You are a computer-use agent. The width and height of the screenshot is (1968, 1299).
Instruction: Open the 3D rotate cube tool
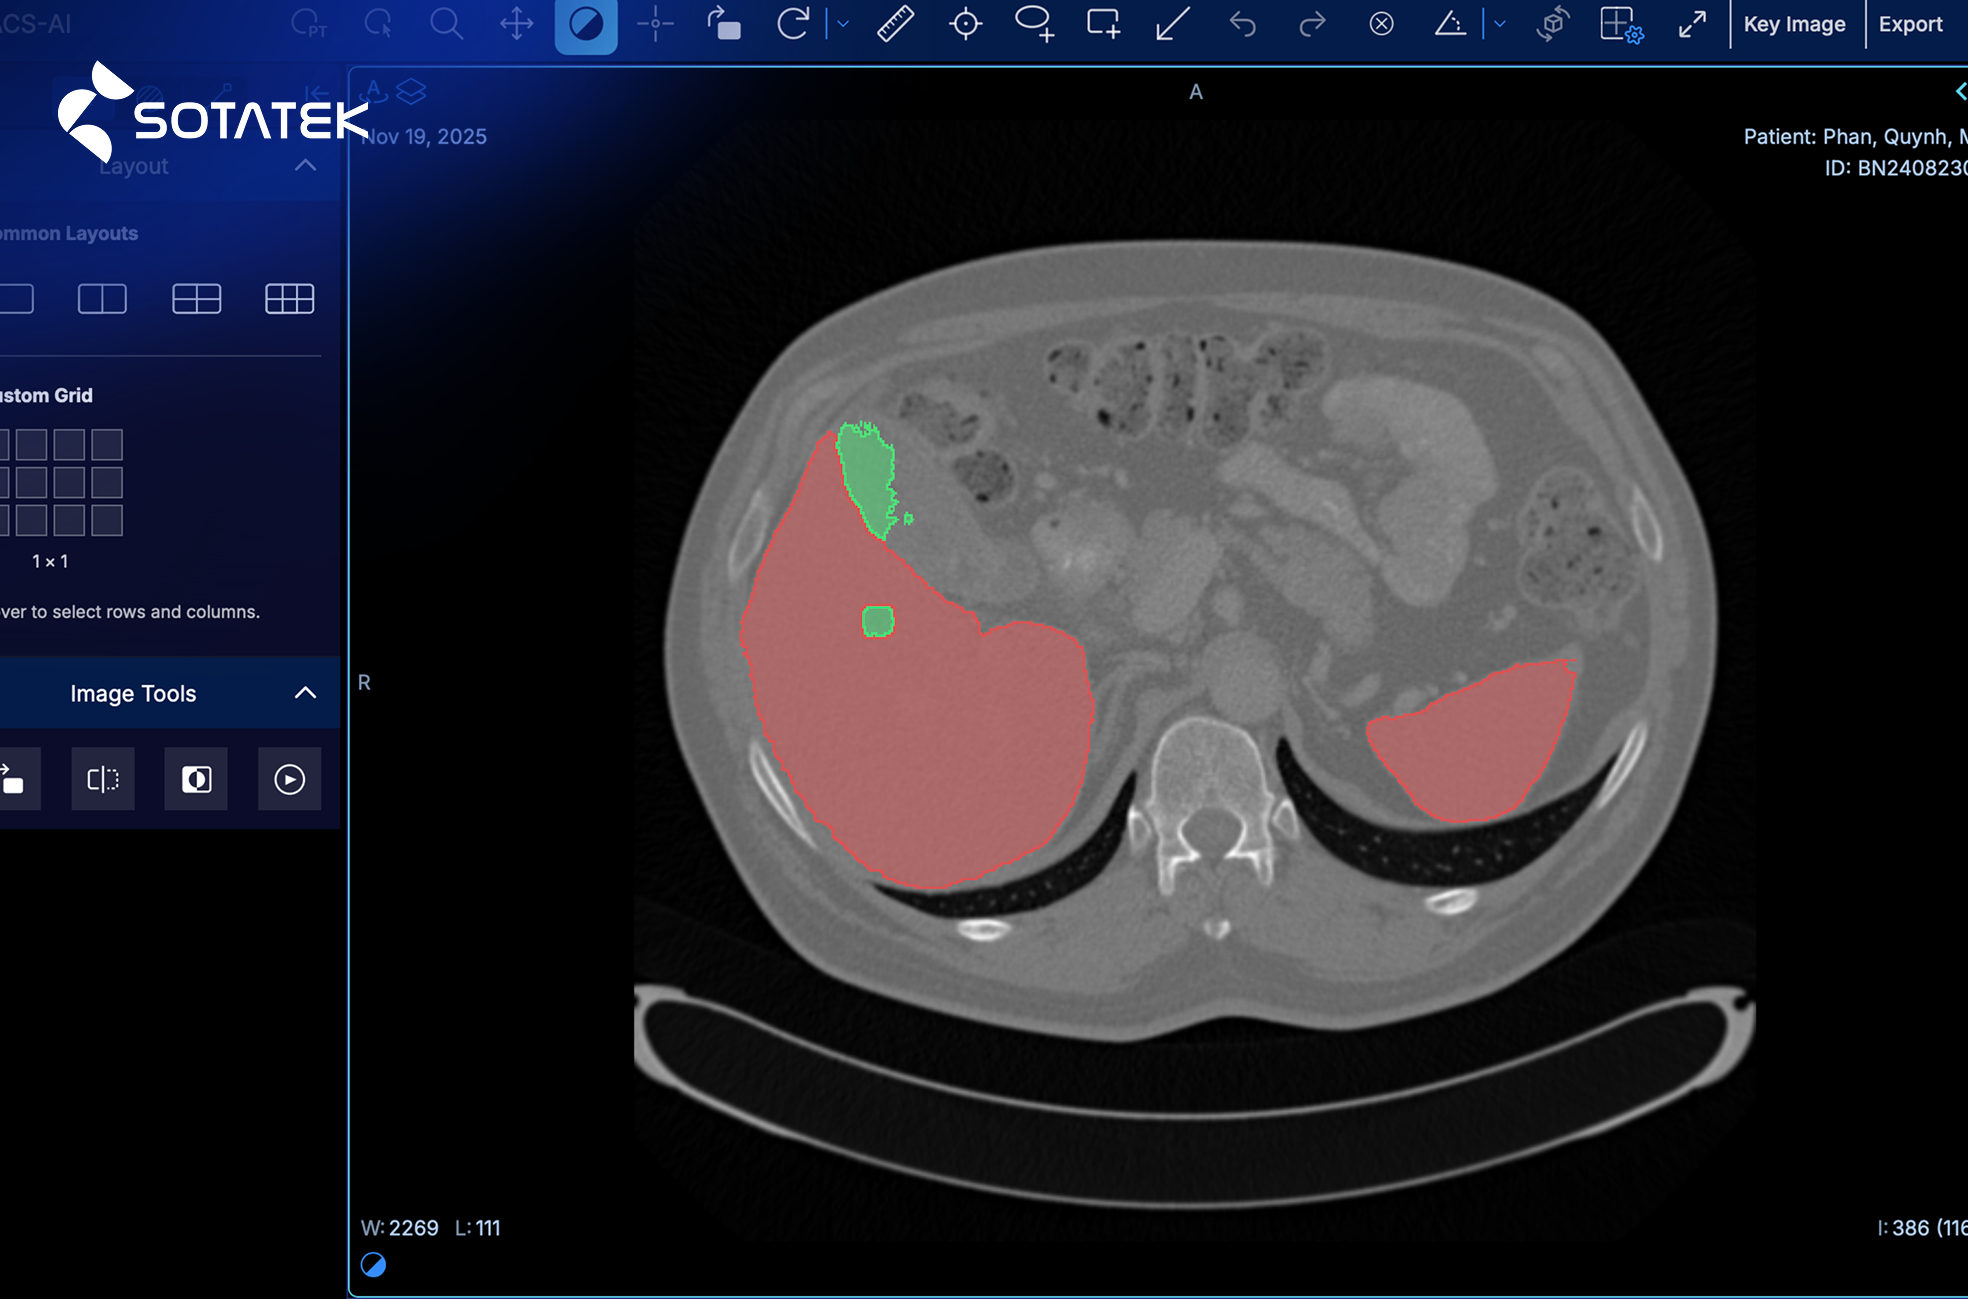(x=1552, y=24)
